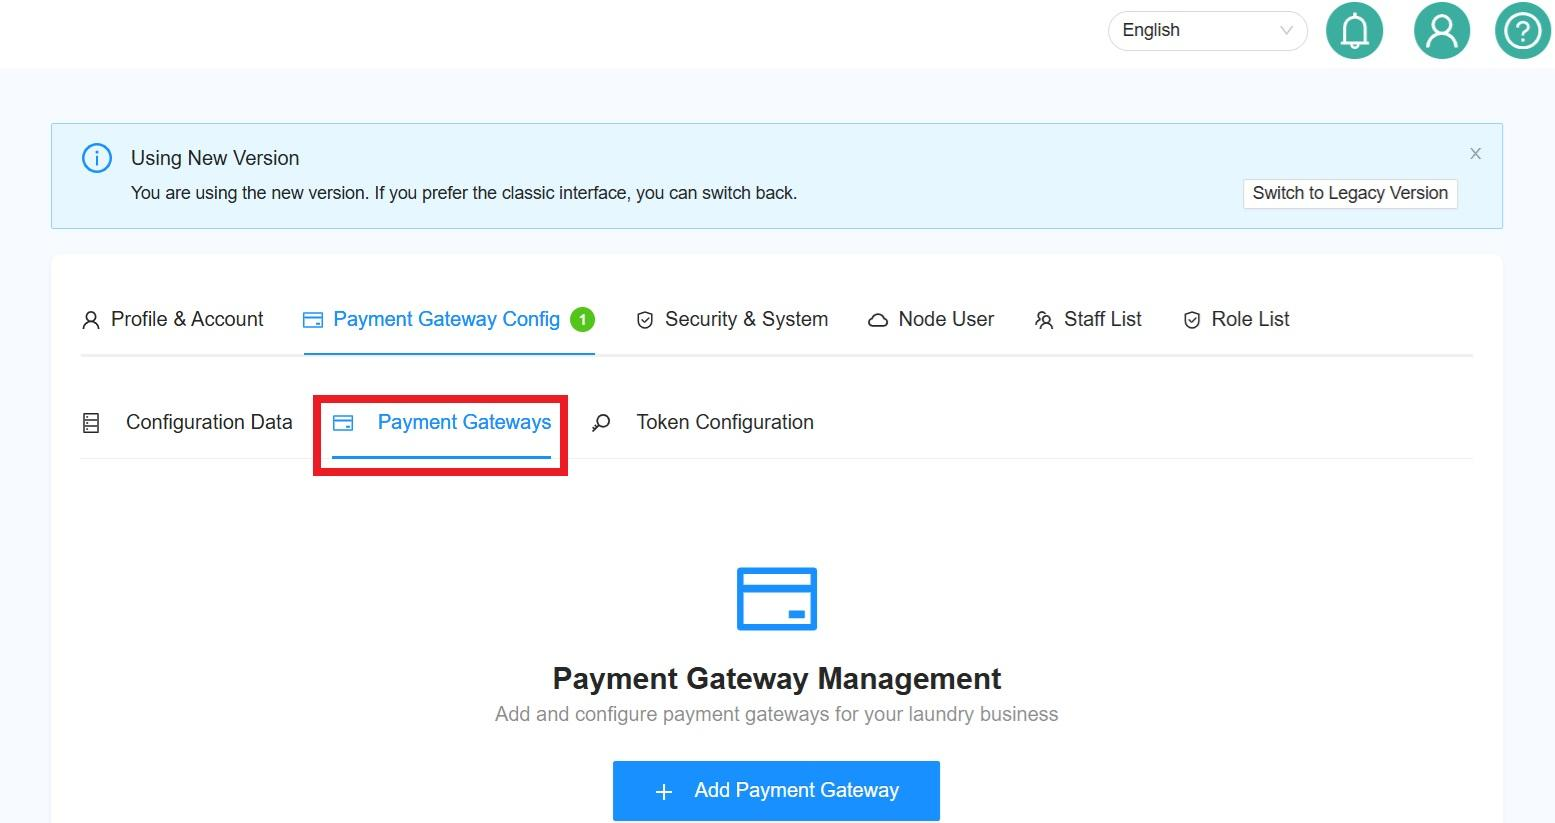Click the text starting 'Add and configure payment gateways'
The width and height of the screenshot is (1555, 823).
click(777, 714)
